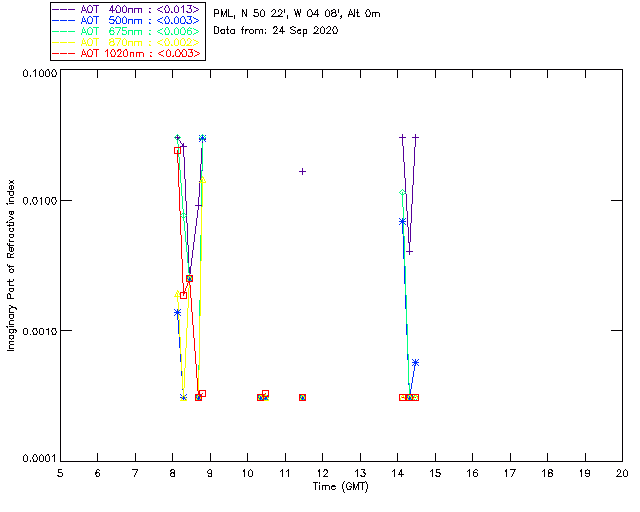Click the 'Imaginary Part of Refractive Index' axis label
The height and width of the screenshot is (512, 640).
point(12,265)
